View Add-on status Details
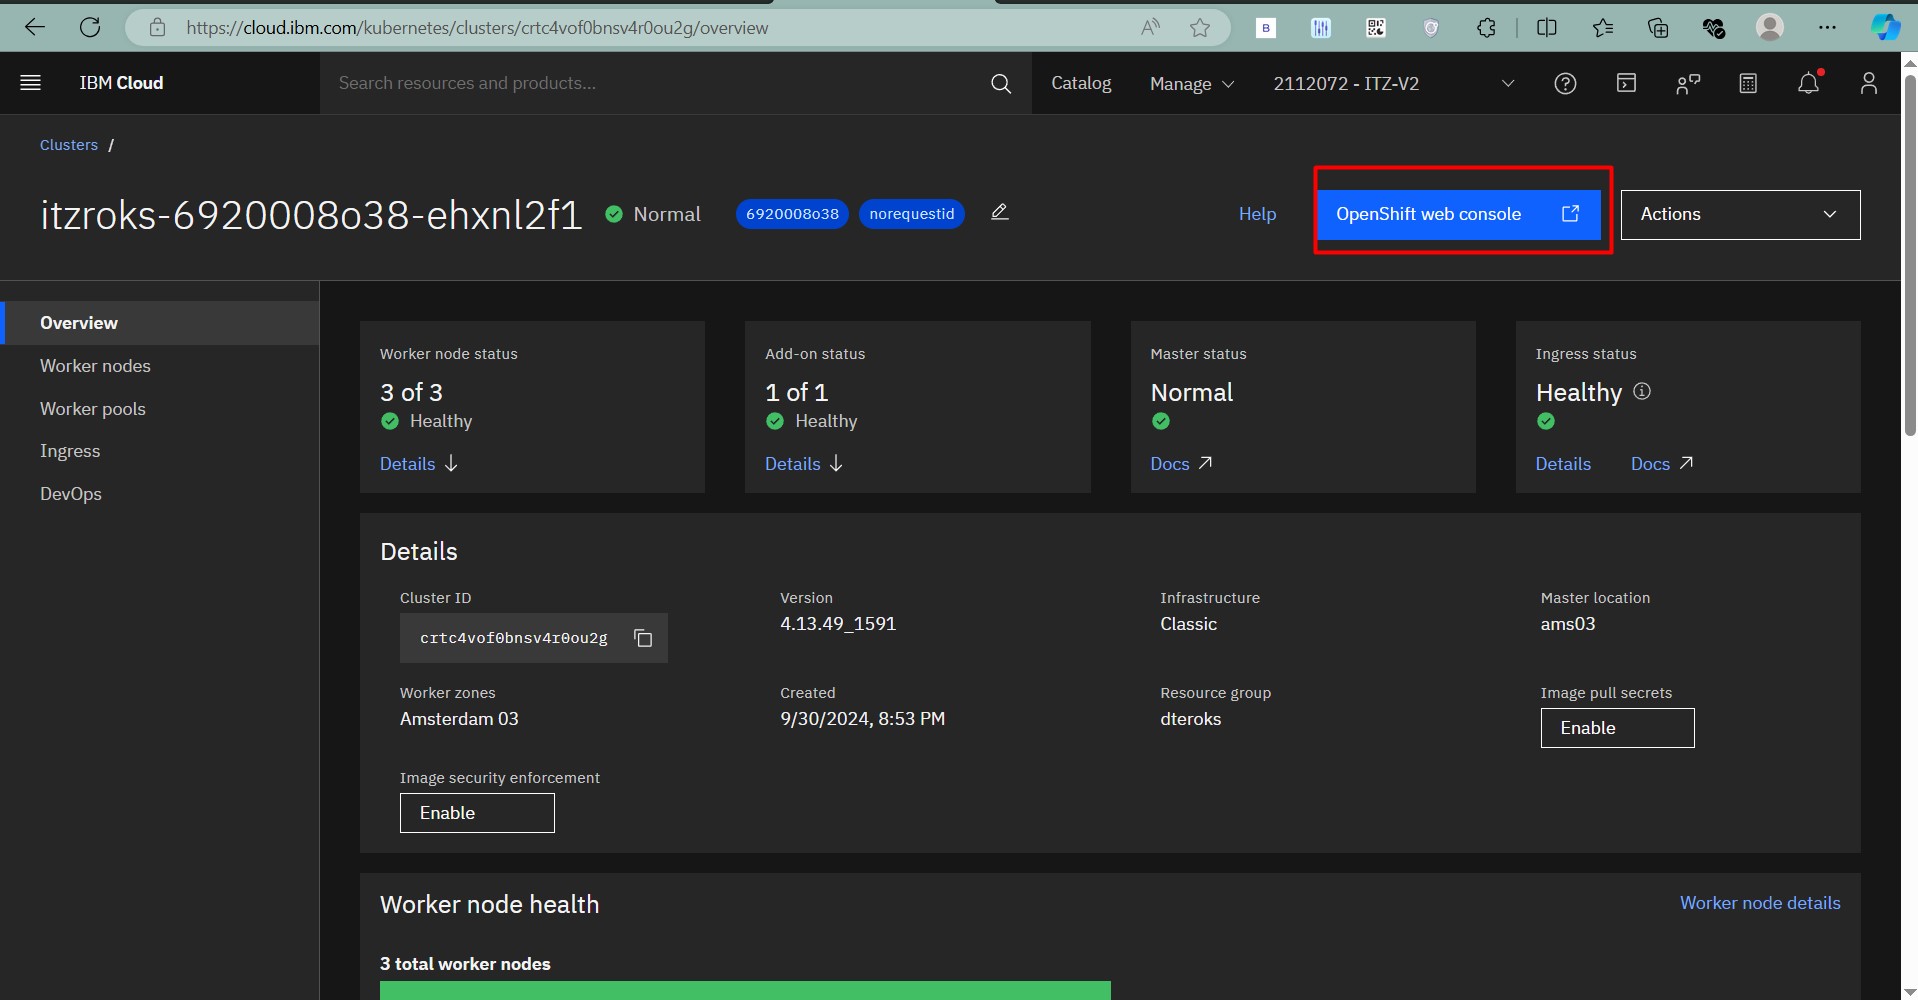 (804, 464)
